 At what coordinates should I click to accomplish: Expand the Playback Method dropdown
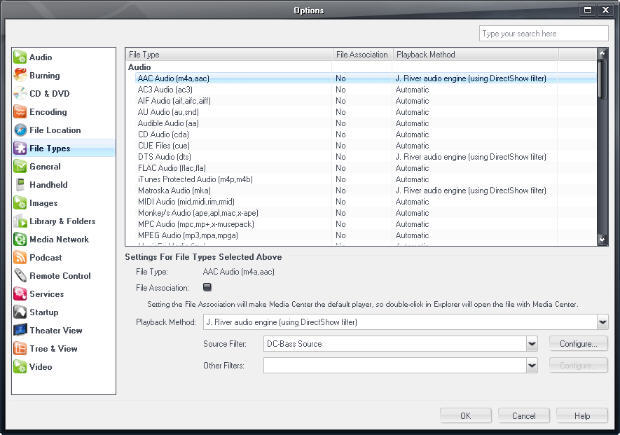click(x=602, y=322)
